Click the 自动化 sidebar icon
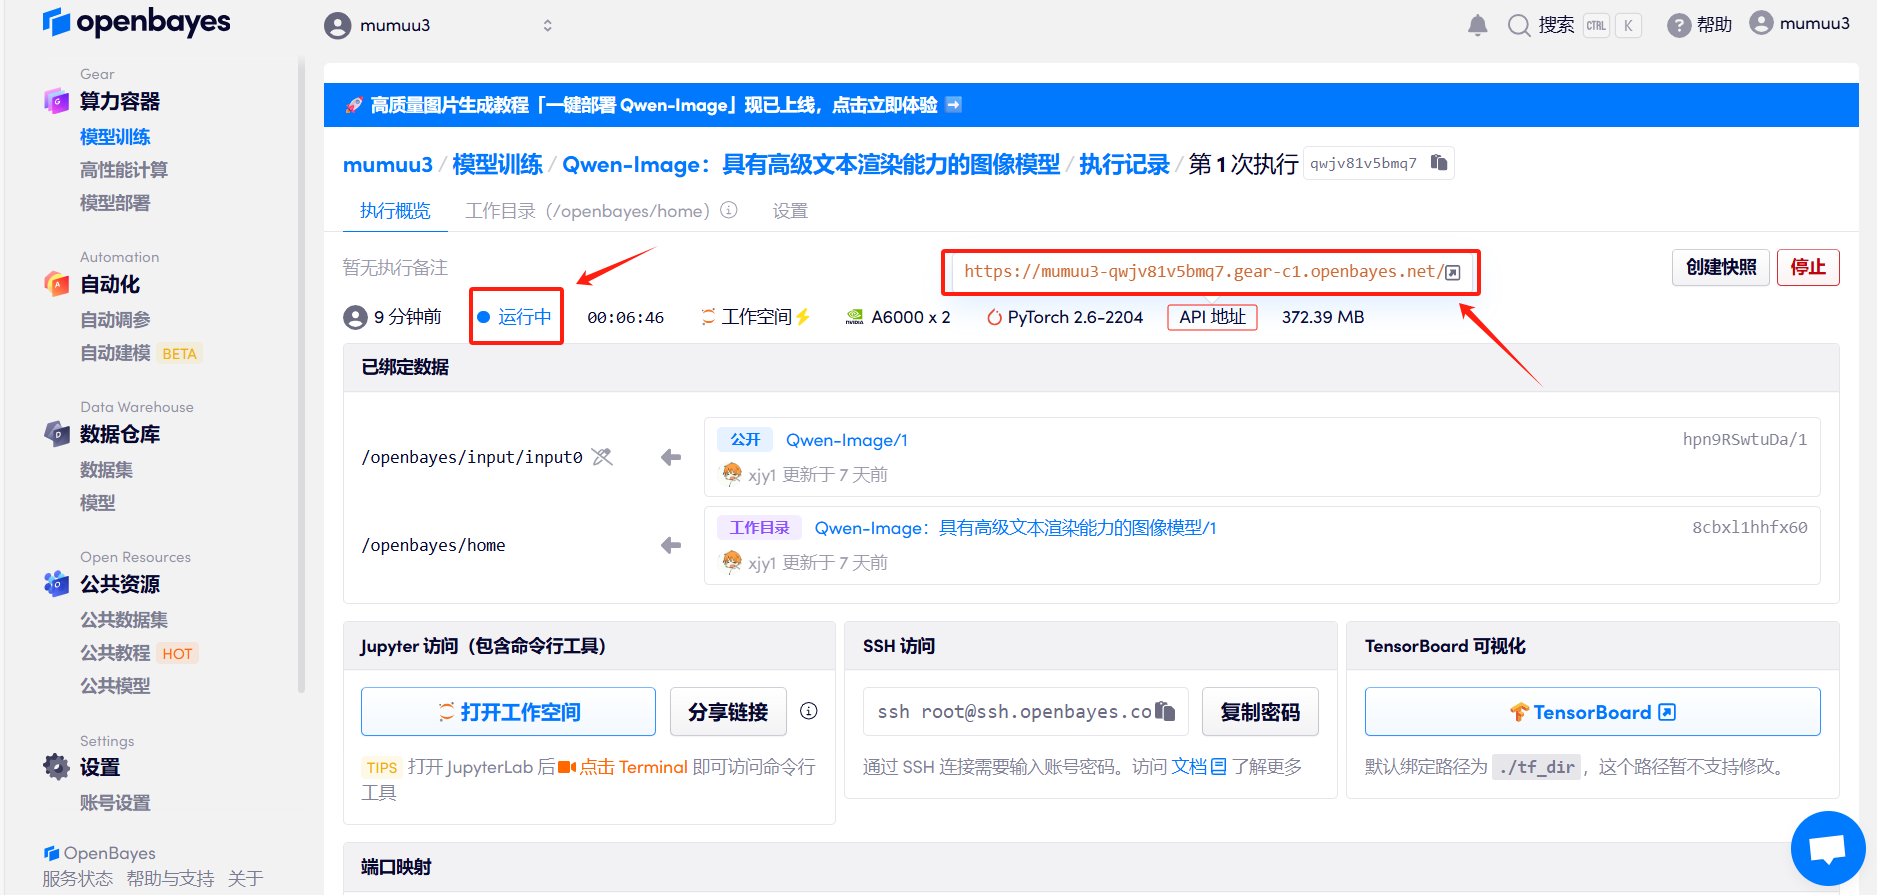The height and width of the screenshot is (895, 1877). [x=57, y=284]
